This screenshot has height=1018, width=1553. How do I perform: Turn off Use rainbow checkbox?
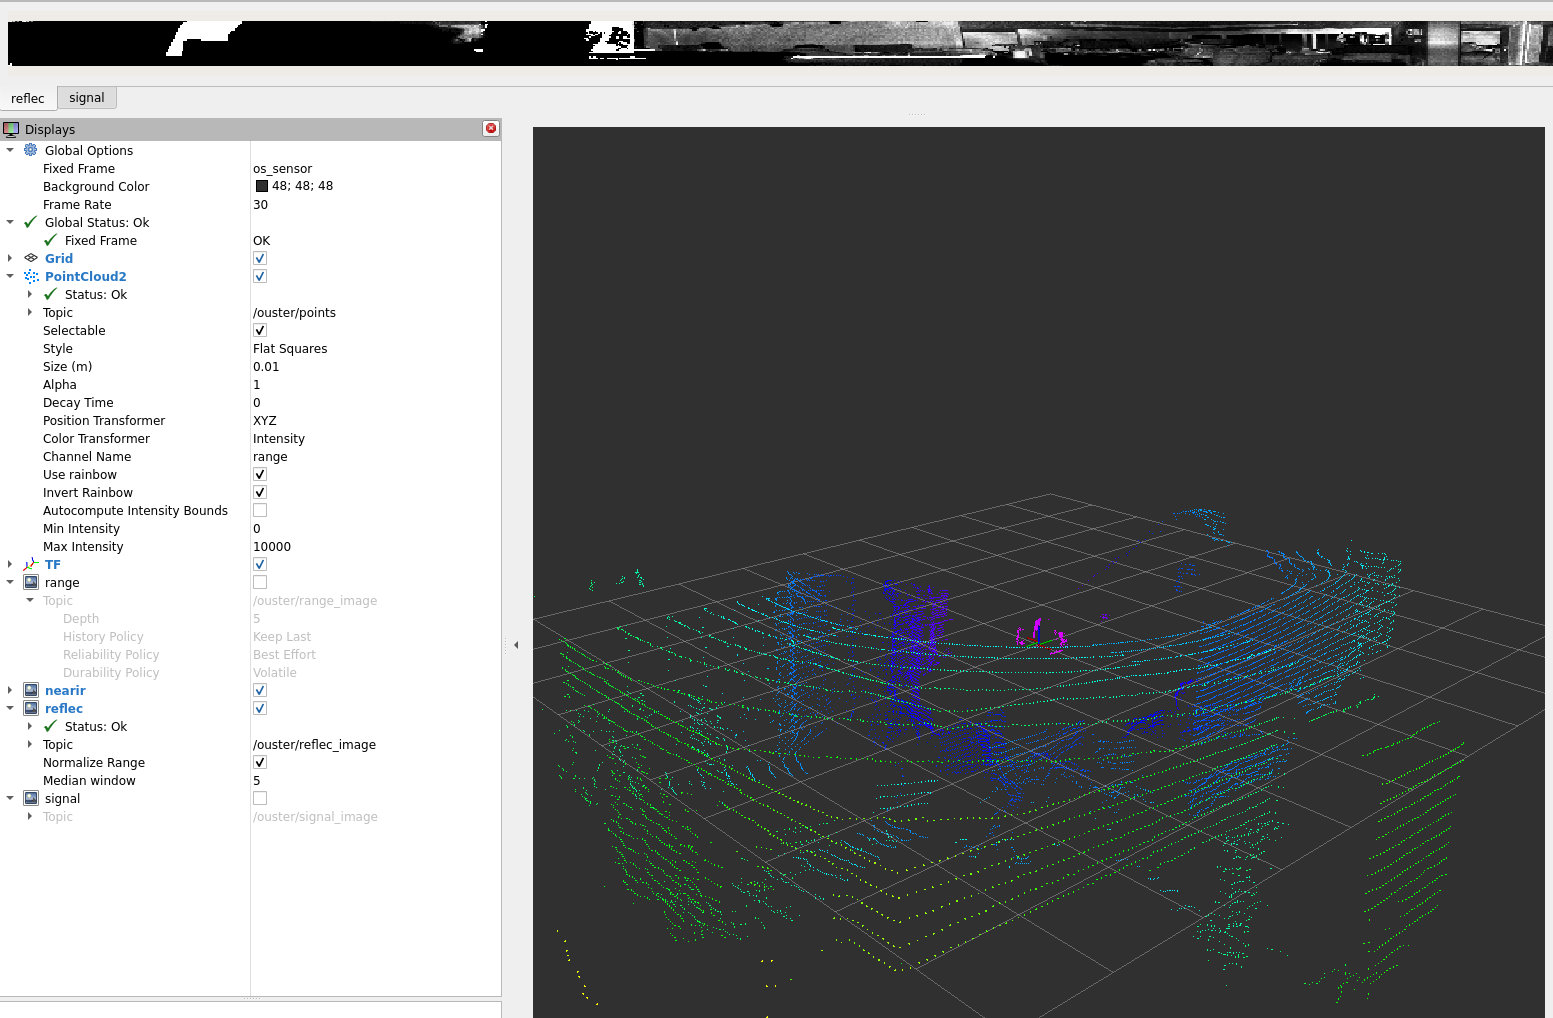[260, 474]
